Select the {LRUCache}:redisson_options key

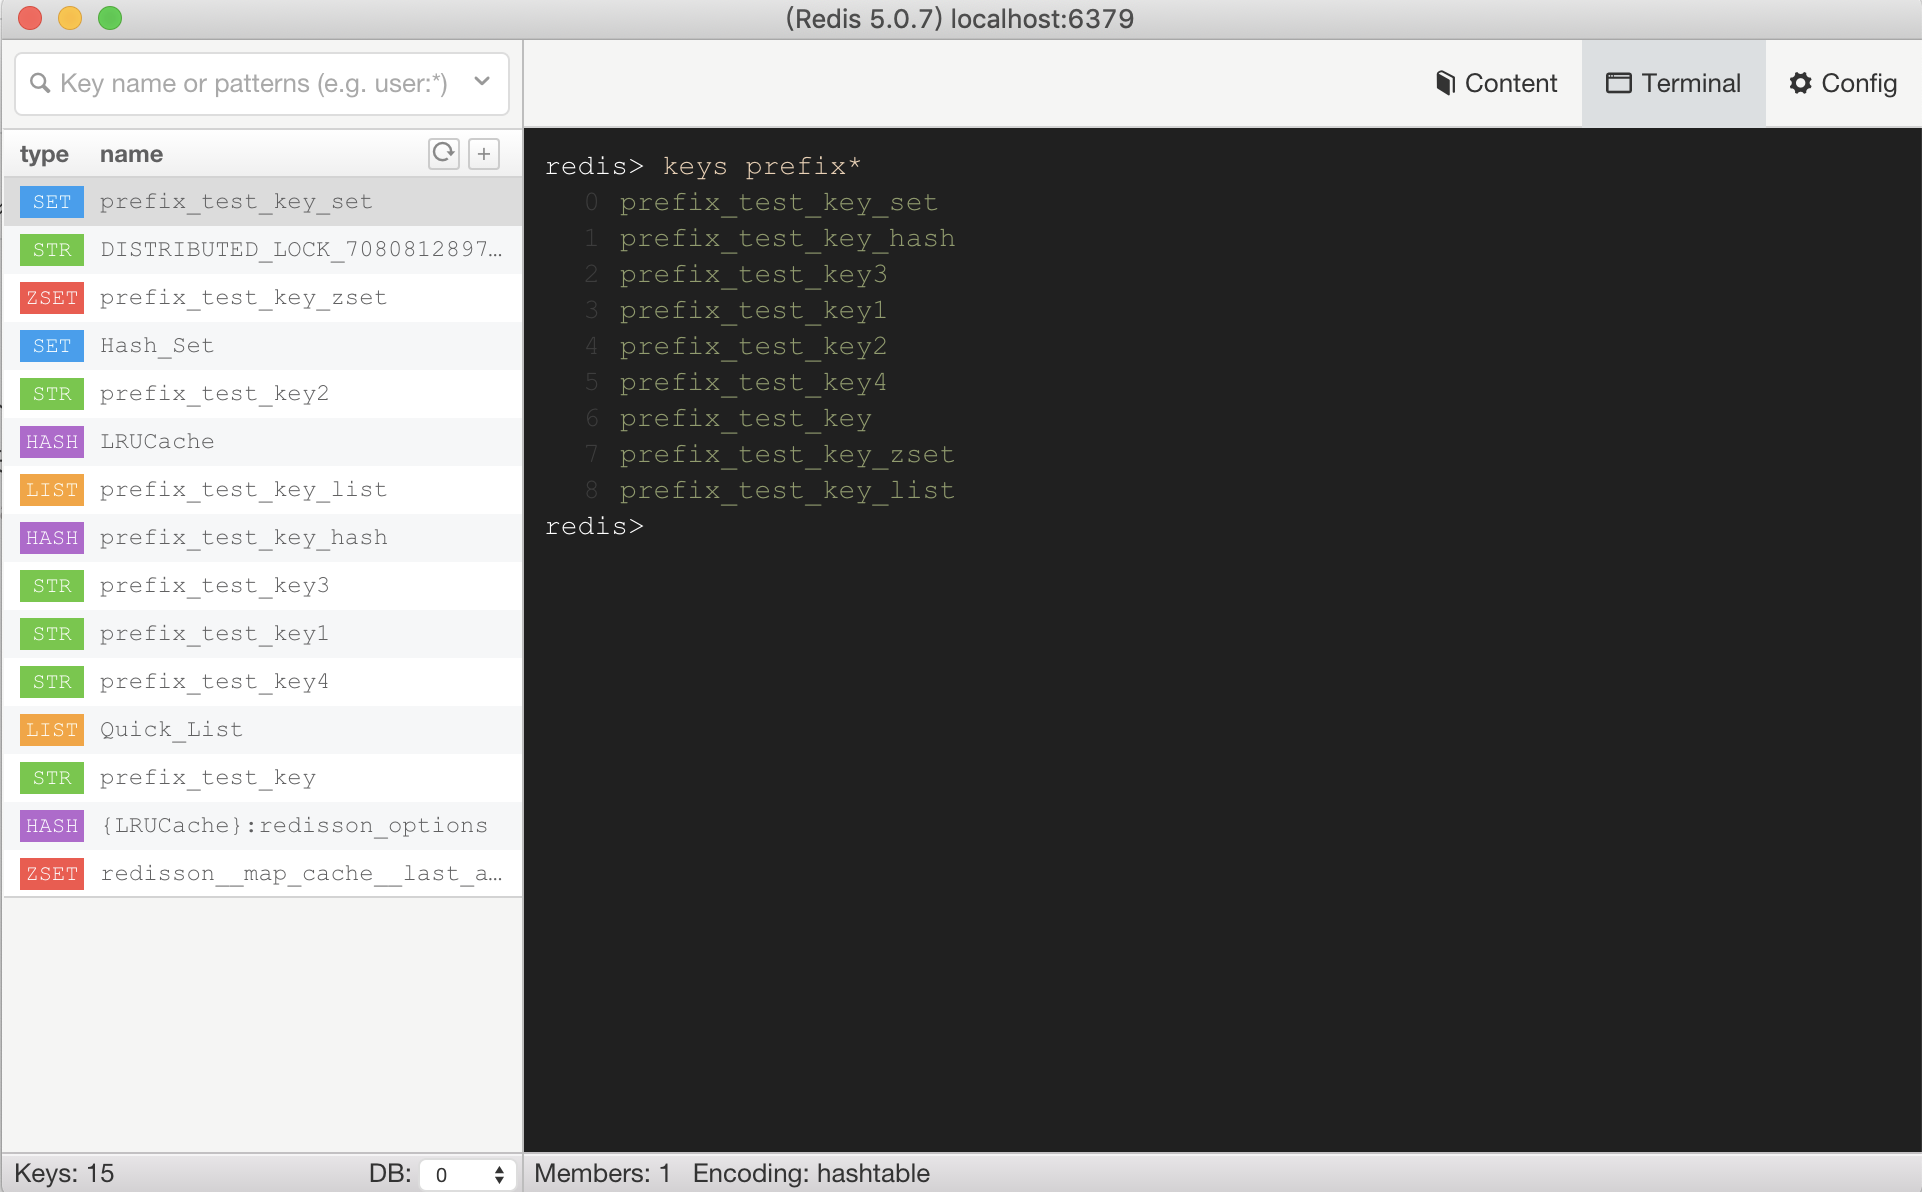click(x=262, y=826)
